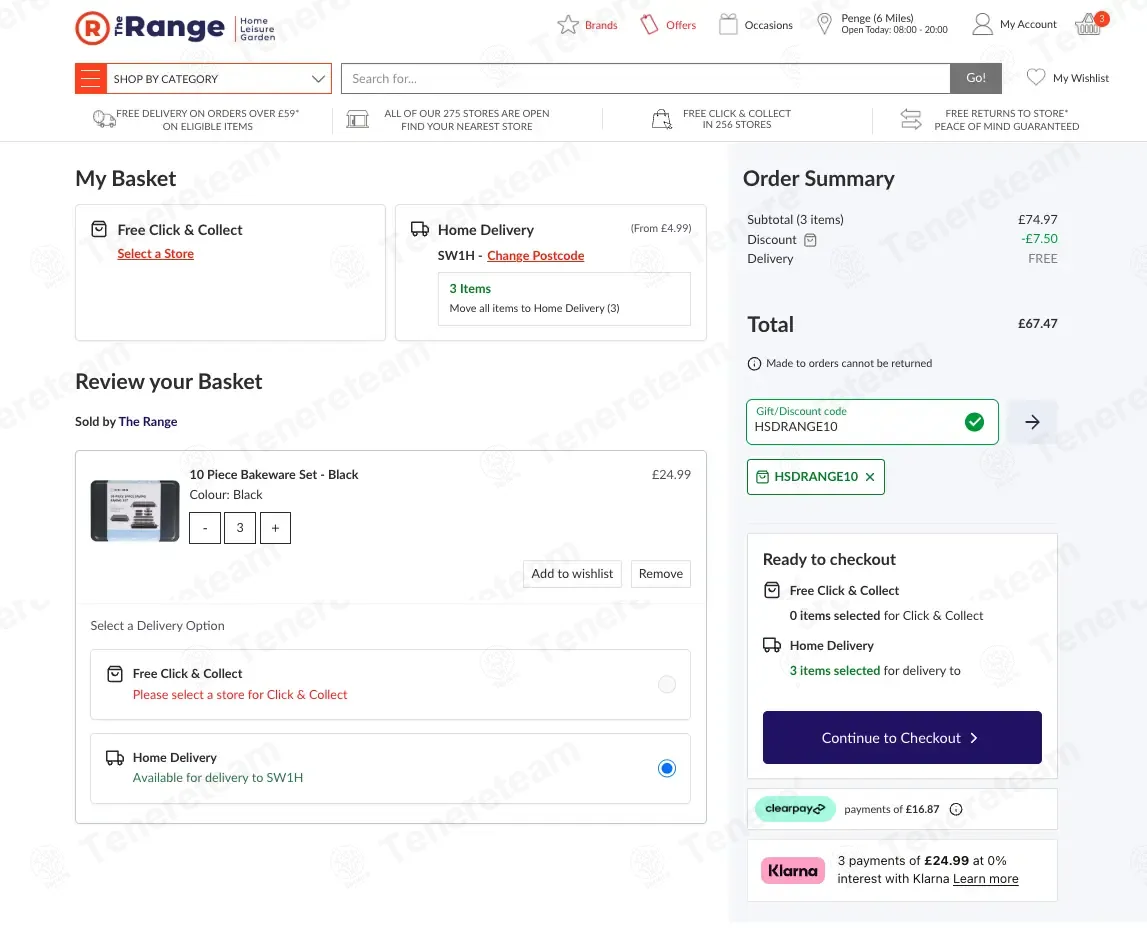Click the My Wishlist heart icon
Screen dimensions: 1147x934
point(1036,78)
